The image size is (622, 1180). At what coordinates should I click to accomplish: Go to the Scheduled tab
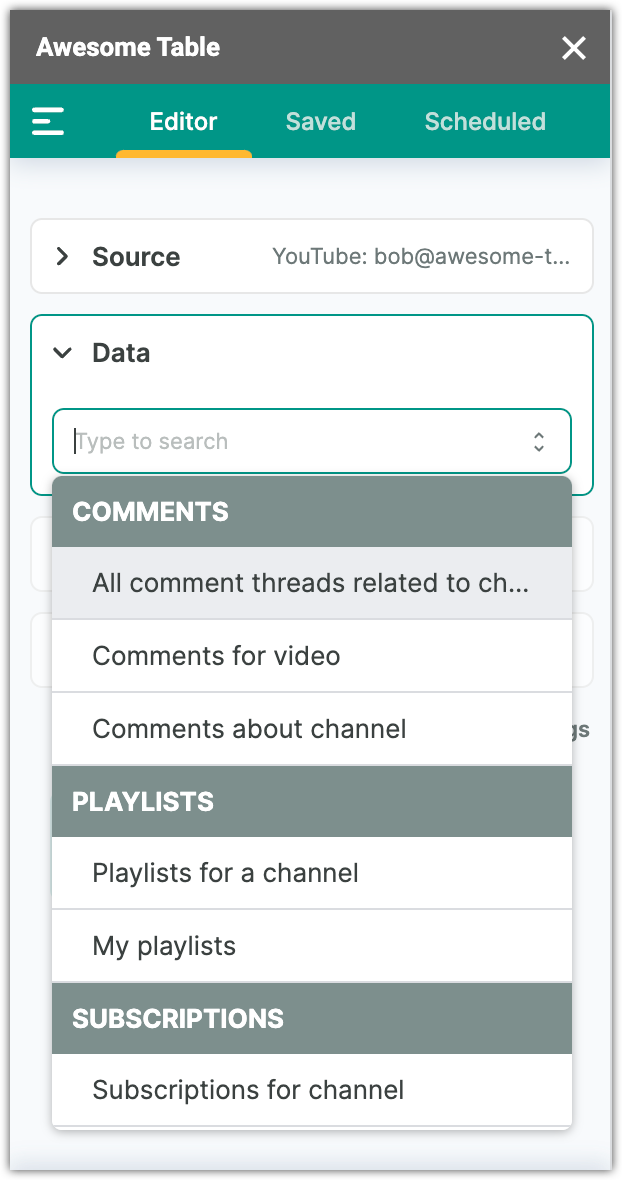[x=485, y=122]
